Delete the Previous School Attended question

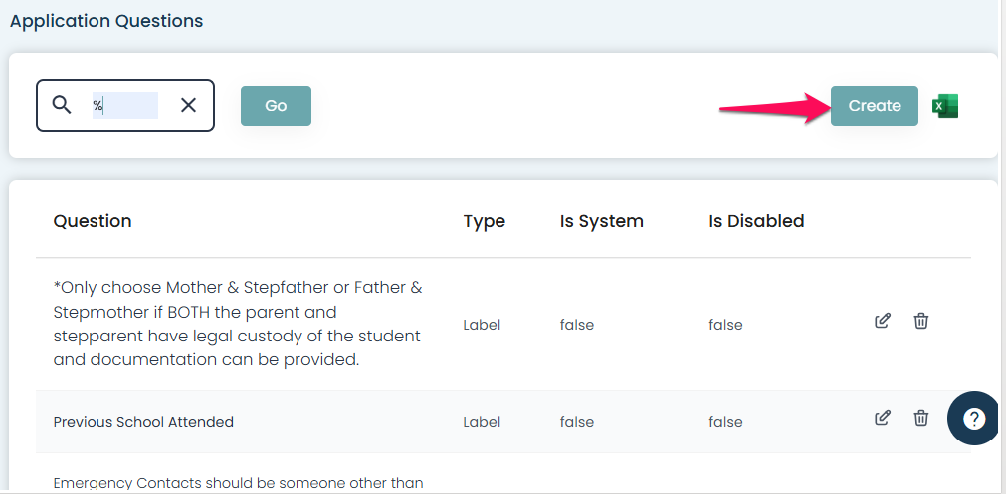[x=921, y=418]
